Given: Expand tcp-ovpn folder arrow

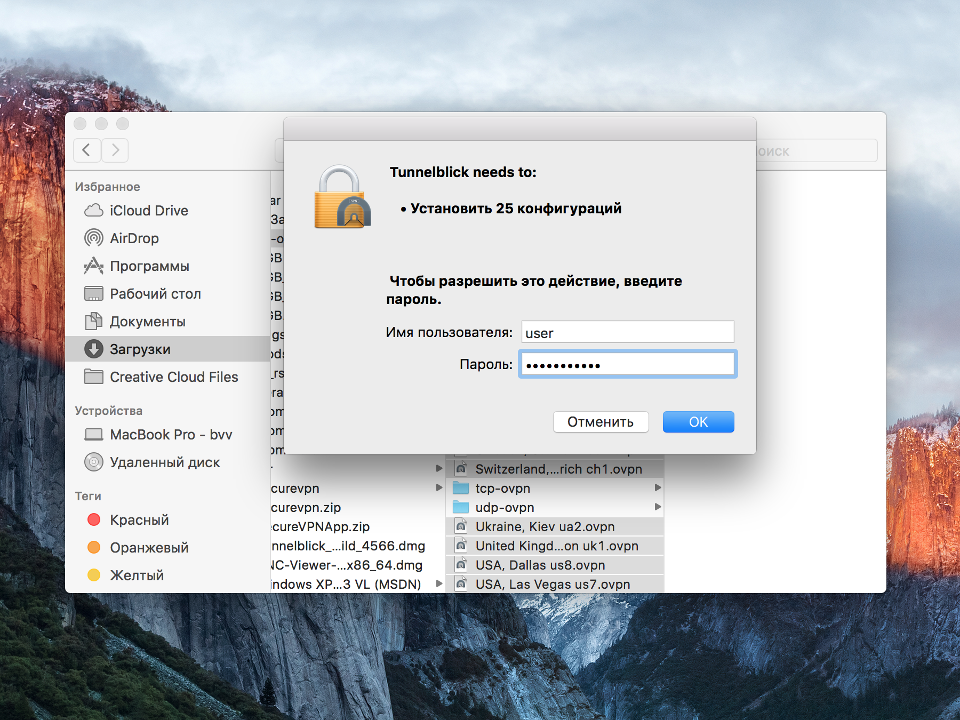Looking at the screenshot, I should click(x=658, y=488).
